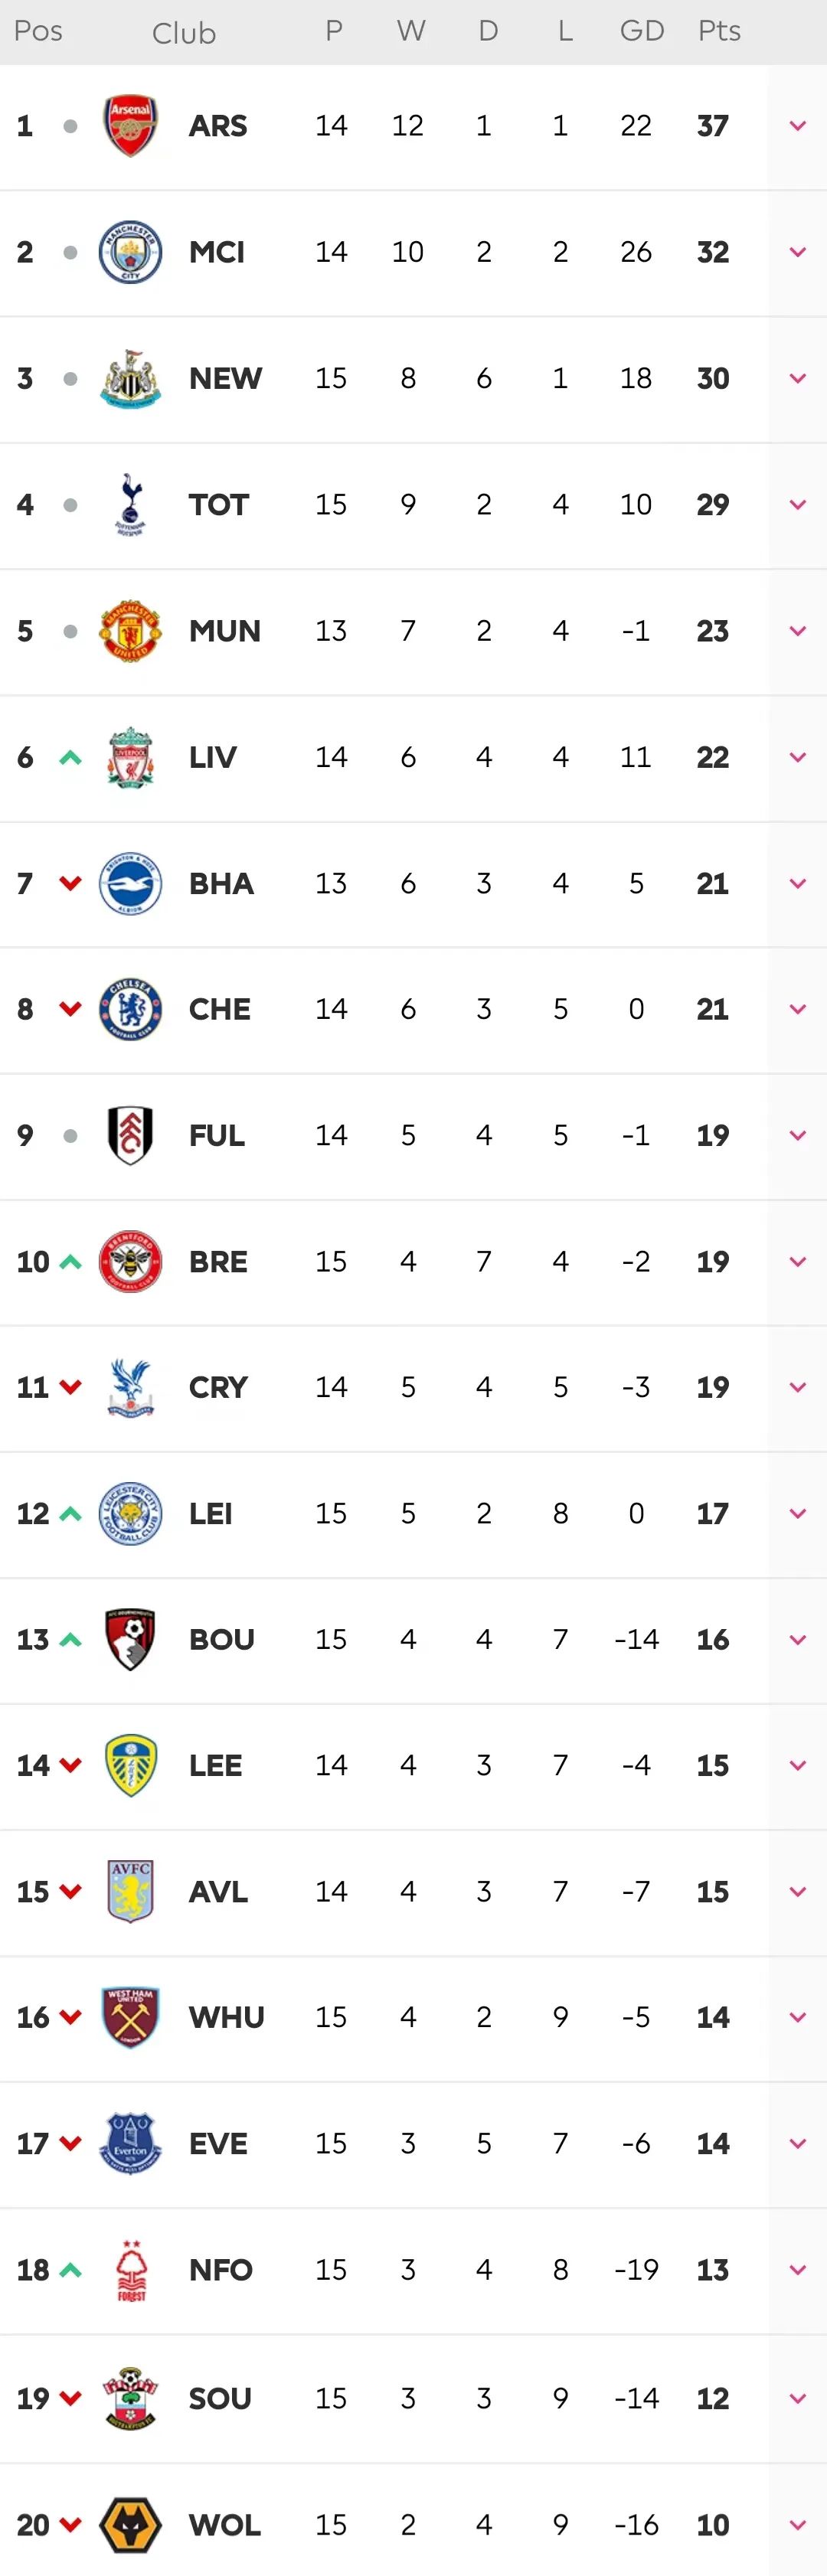Image resolution: width=827 pixels, height=2576 pixels.
Task: Expand the MUN row chevron
Action: [798, 631]
